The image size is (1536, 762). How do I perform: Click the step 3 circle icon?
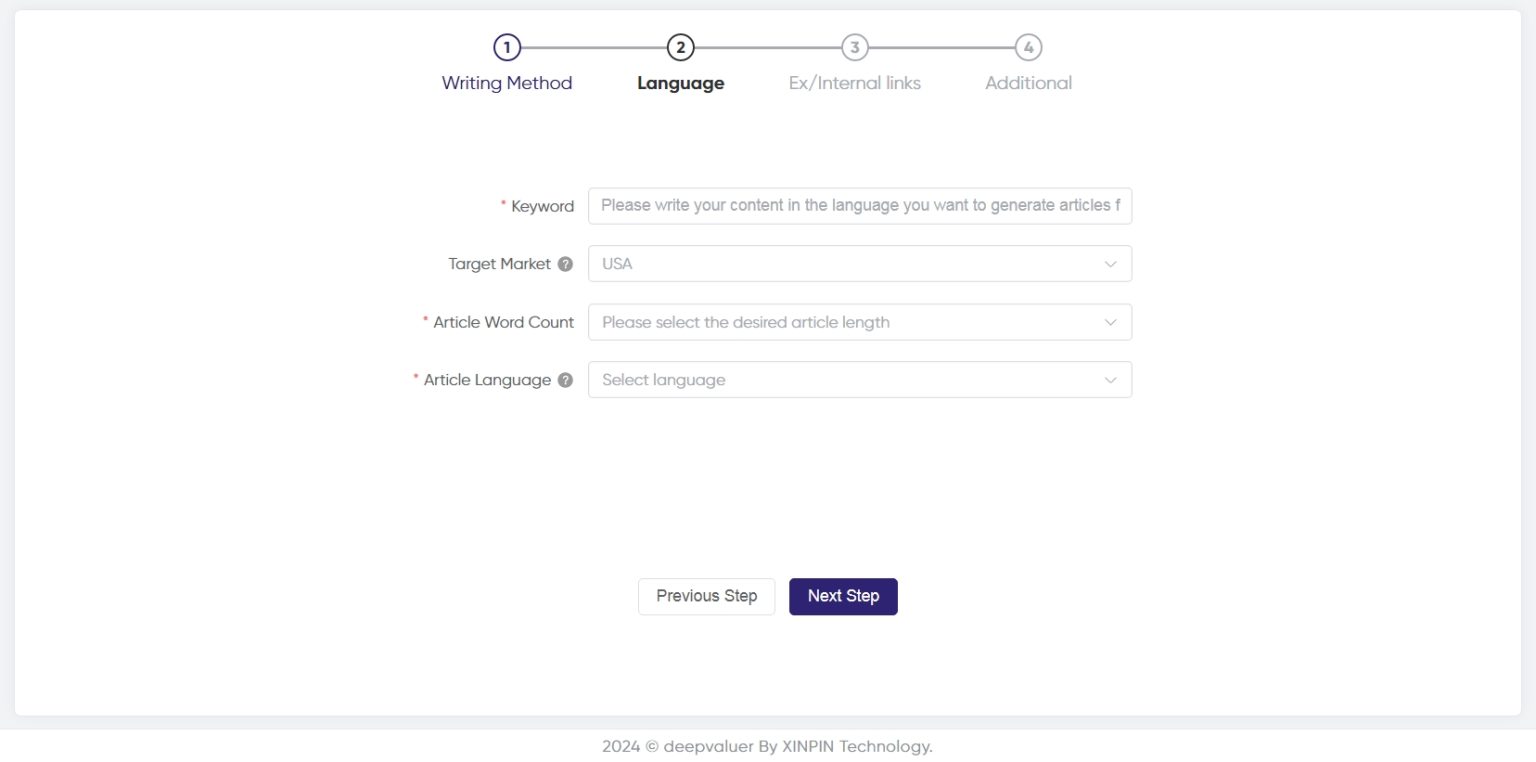(854, 47)
